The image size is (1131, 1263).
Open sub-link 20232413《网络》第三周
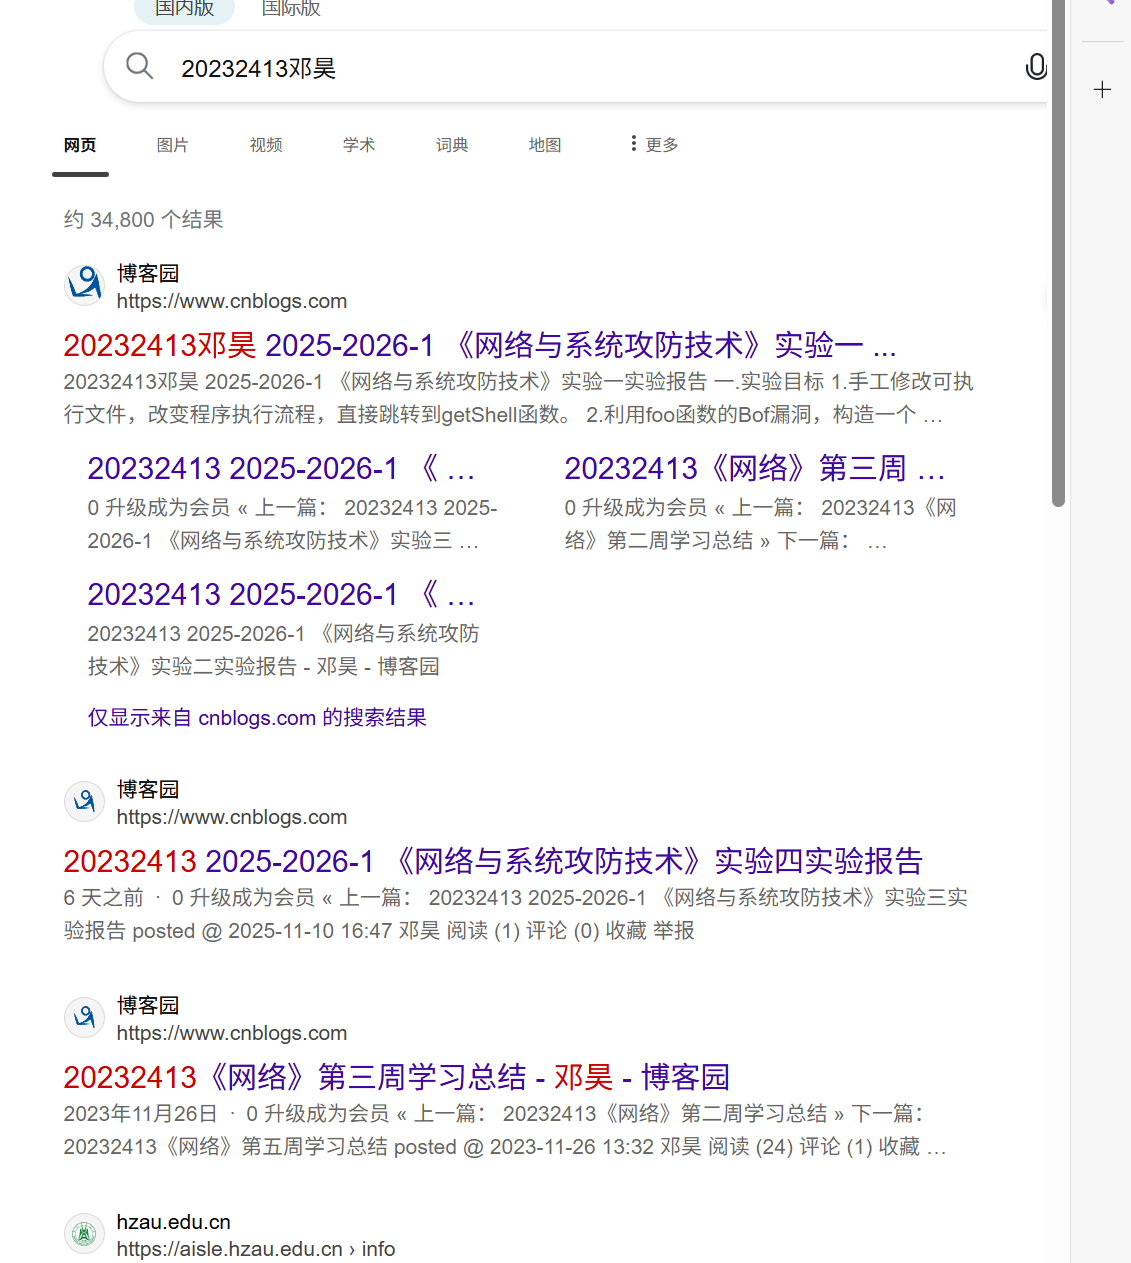(755, 468)
